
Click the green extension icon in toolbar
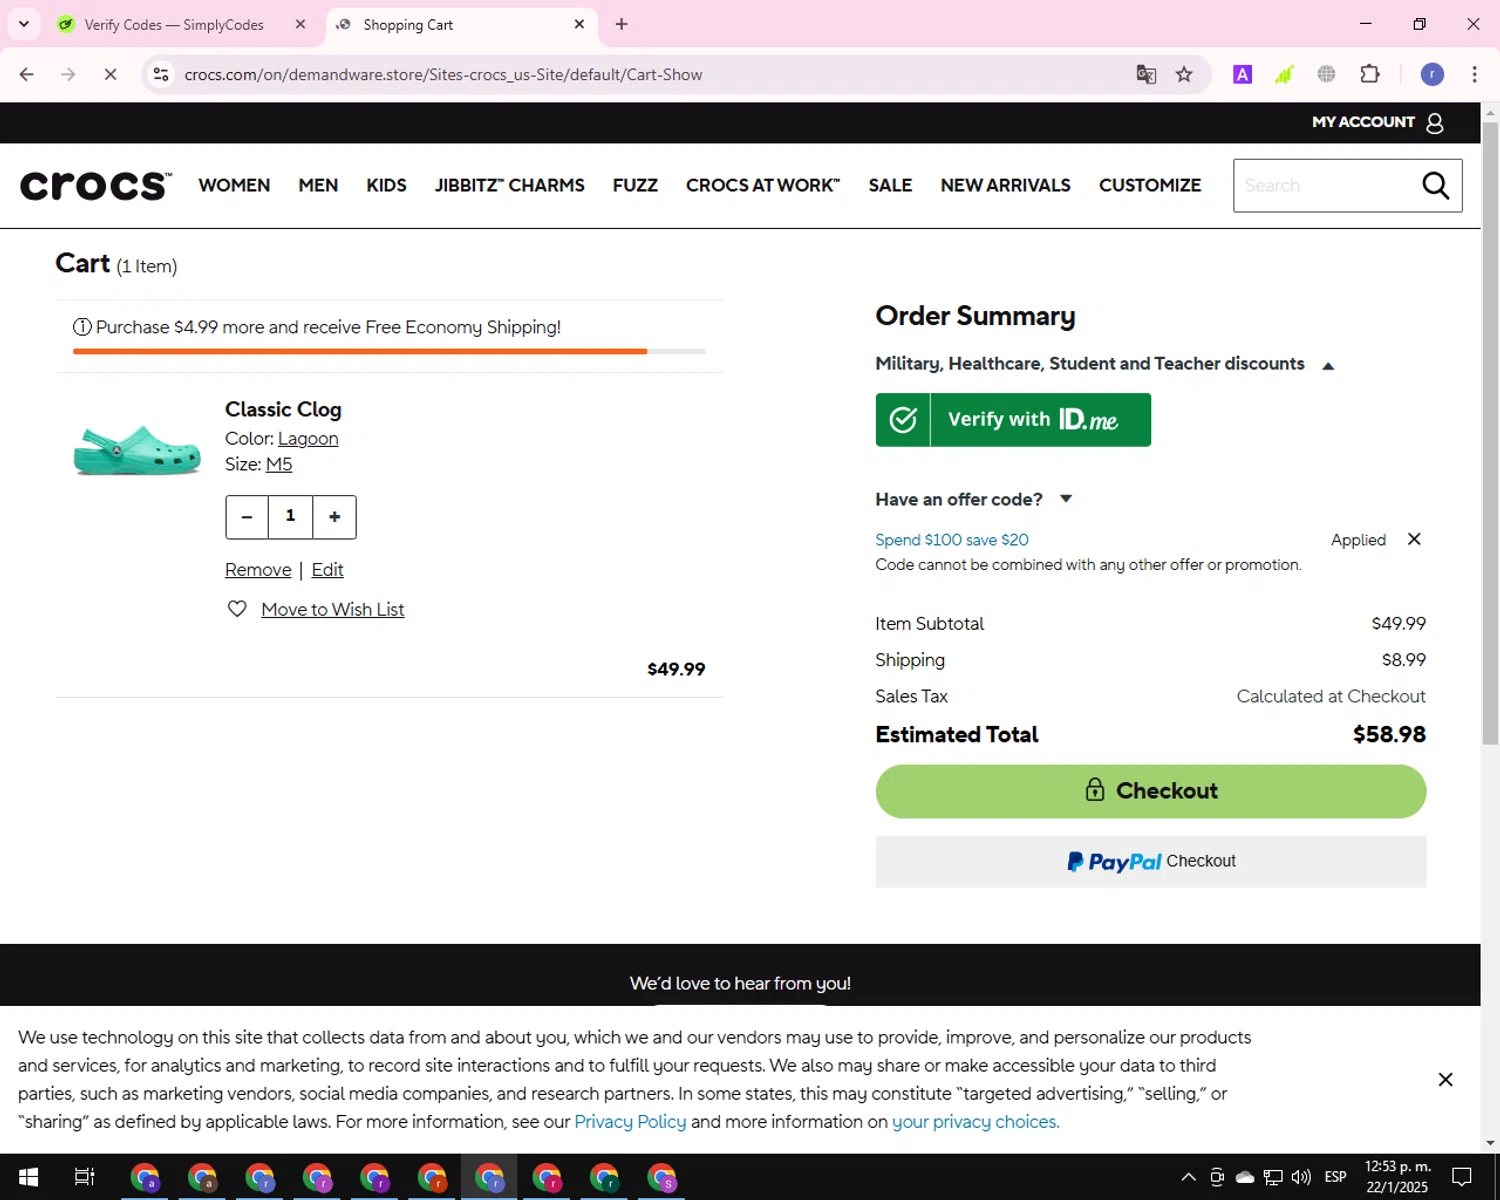pyautogui.click(x=1284, y=74)
